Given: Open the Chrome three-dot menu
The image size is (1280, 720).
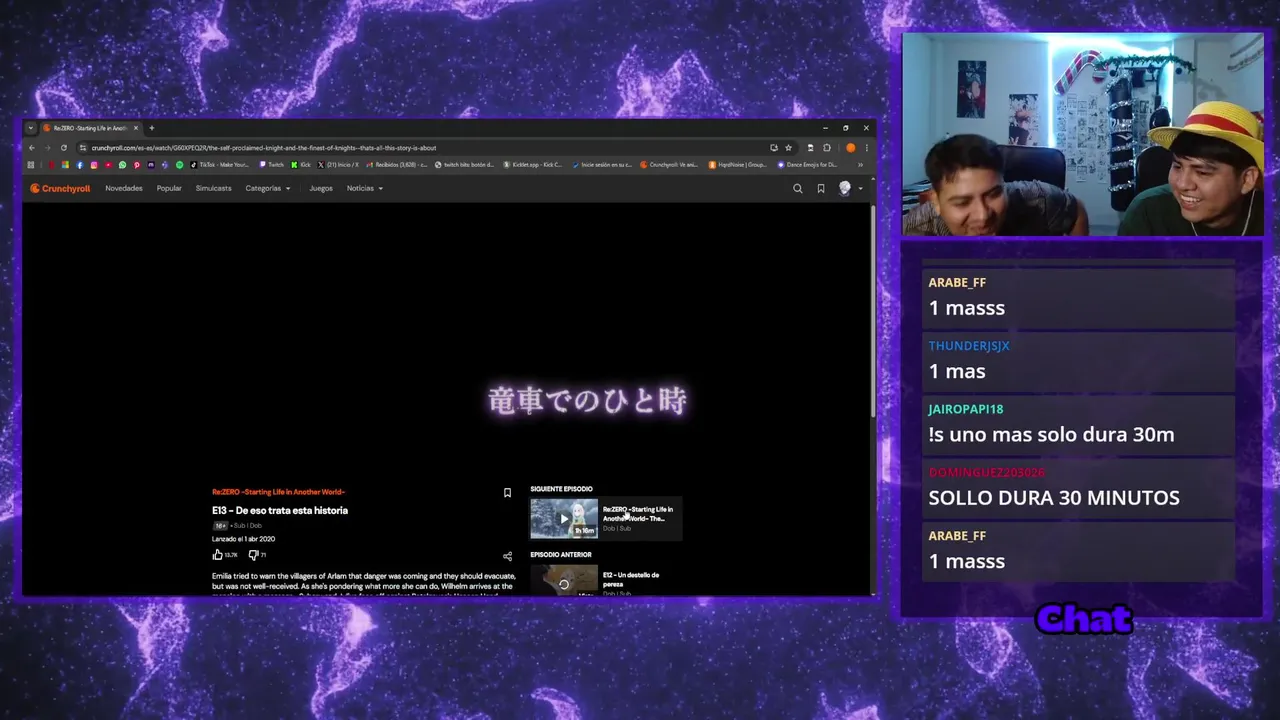Looking at the screenshot, I should (x=866, y=148).
